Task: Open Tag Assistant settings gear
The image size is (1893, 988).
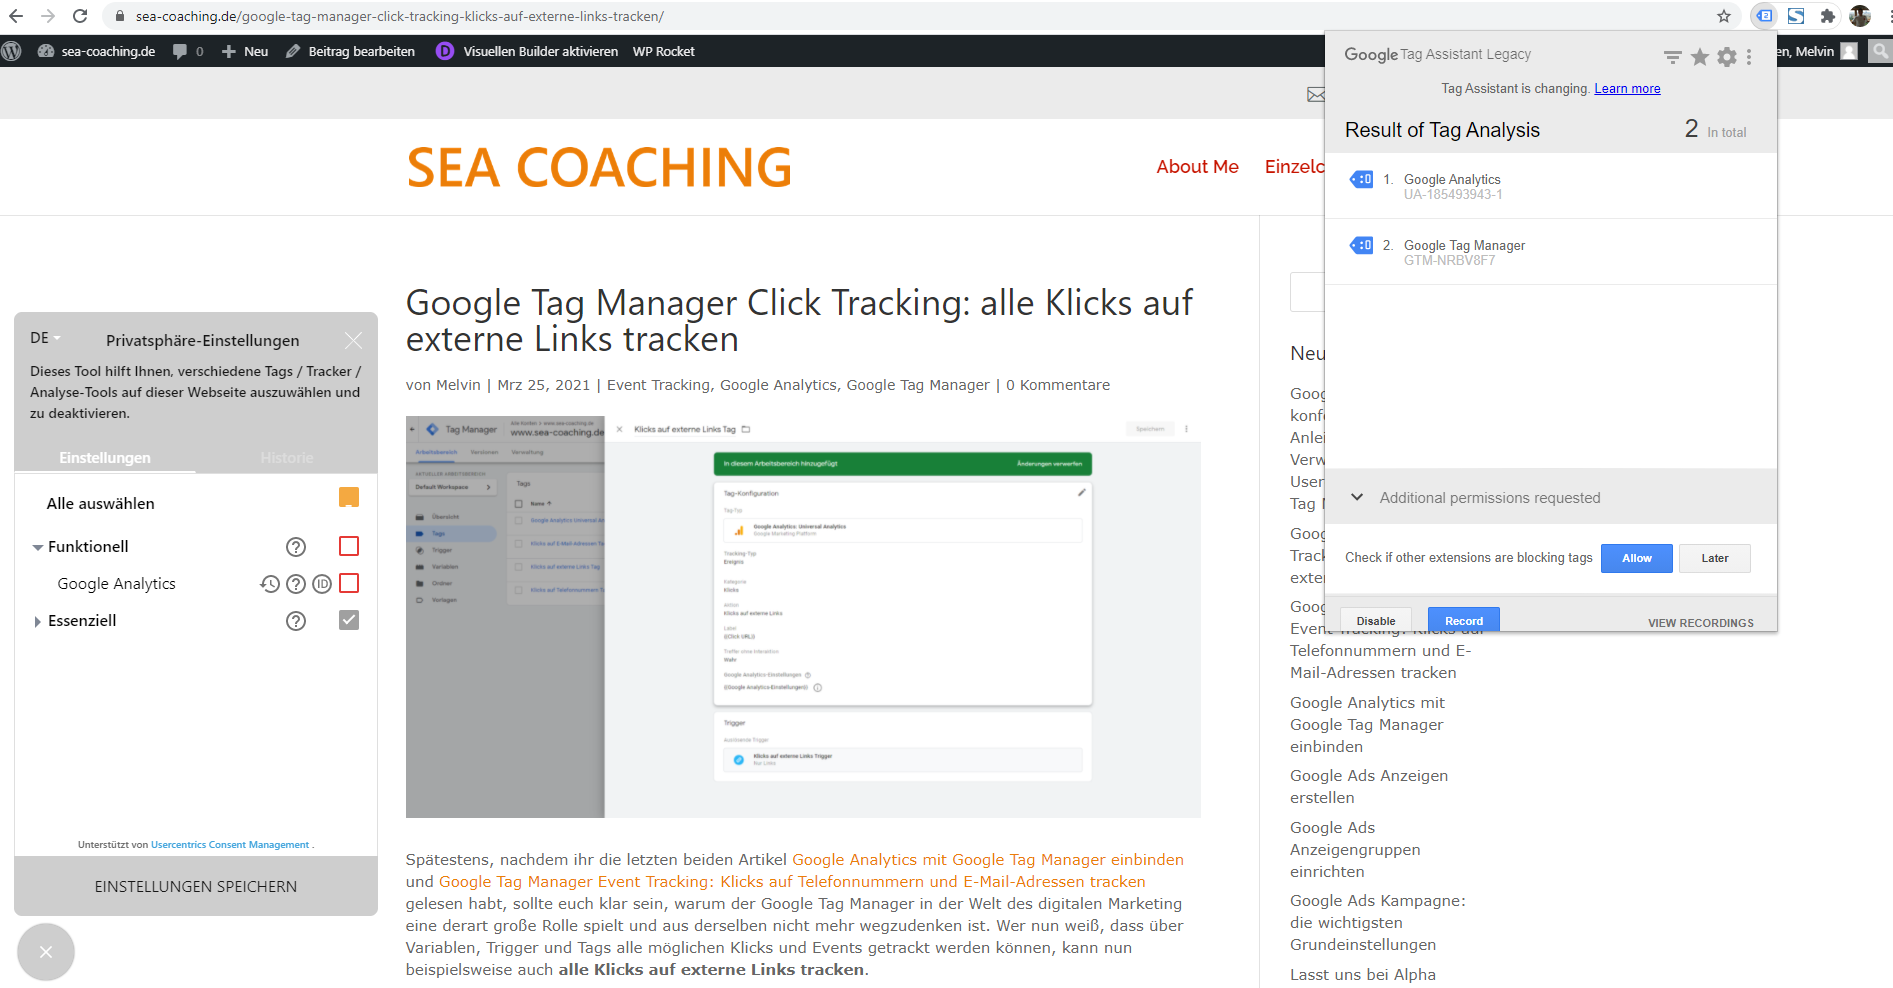Action: [x=1727, y=57]
